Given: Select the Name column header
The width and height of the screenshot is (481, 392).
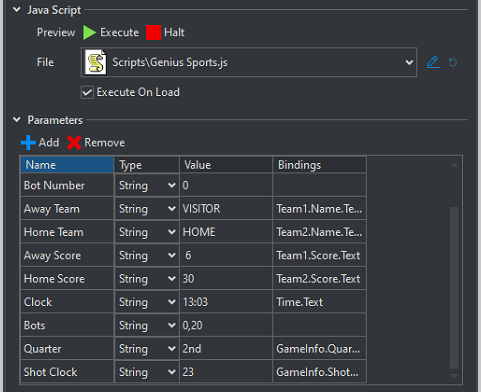Looking at the screenshot, I should (67, 165).
